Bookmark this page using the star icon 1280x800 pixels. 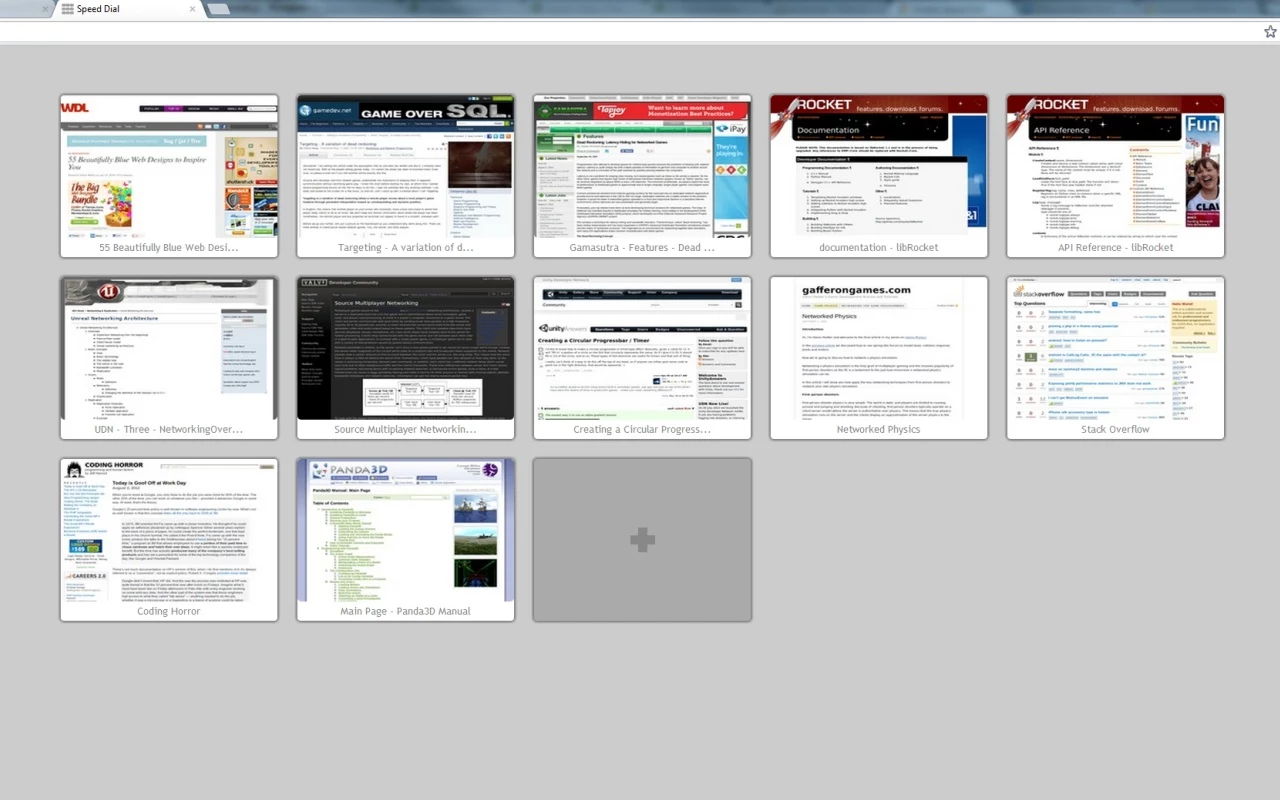(1268, 31)
